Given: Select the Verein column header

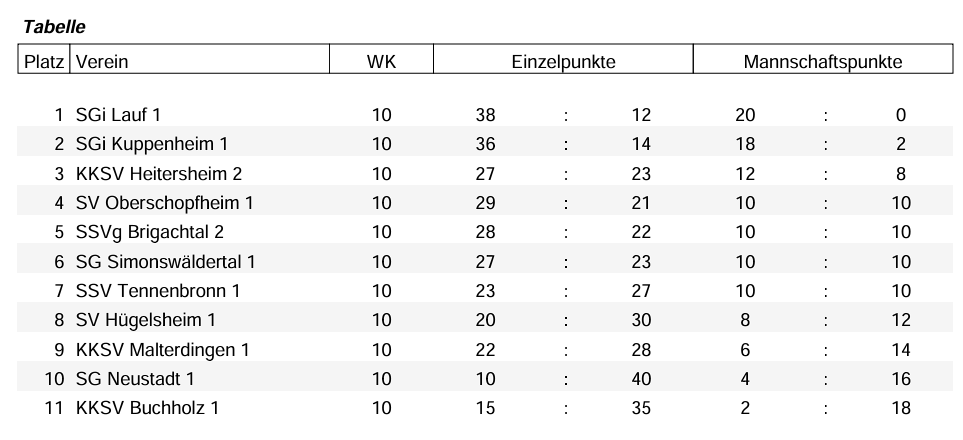Looking at the screenshot, I should click(102, 62).
